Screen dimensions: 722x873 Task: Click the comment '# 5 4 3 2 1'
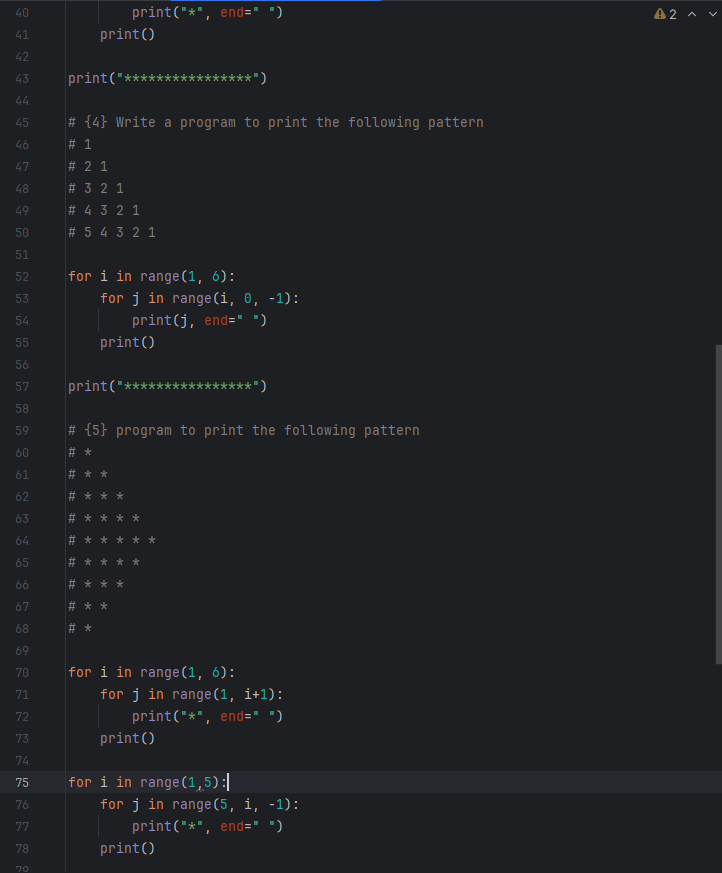(x=112, y=232)
